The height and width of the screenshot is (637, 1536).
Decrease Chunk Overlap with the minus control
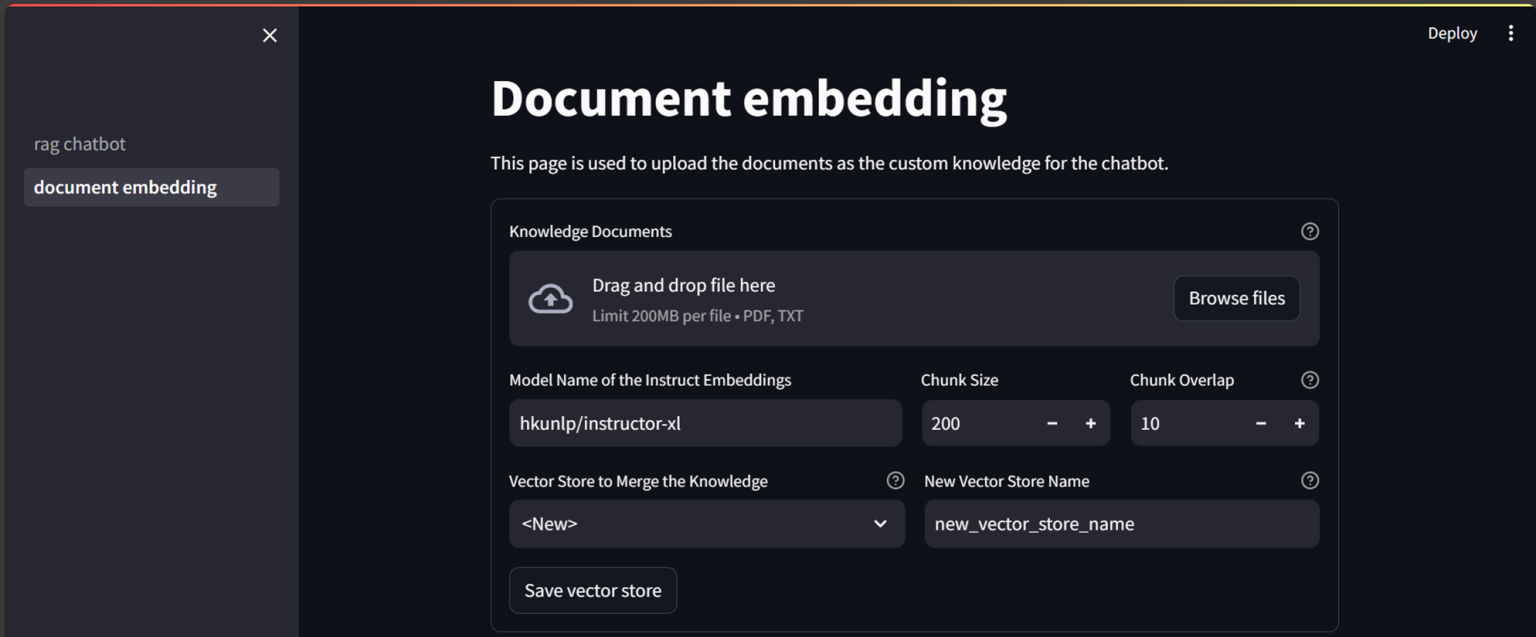[x=1261, y=423]
